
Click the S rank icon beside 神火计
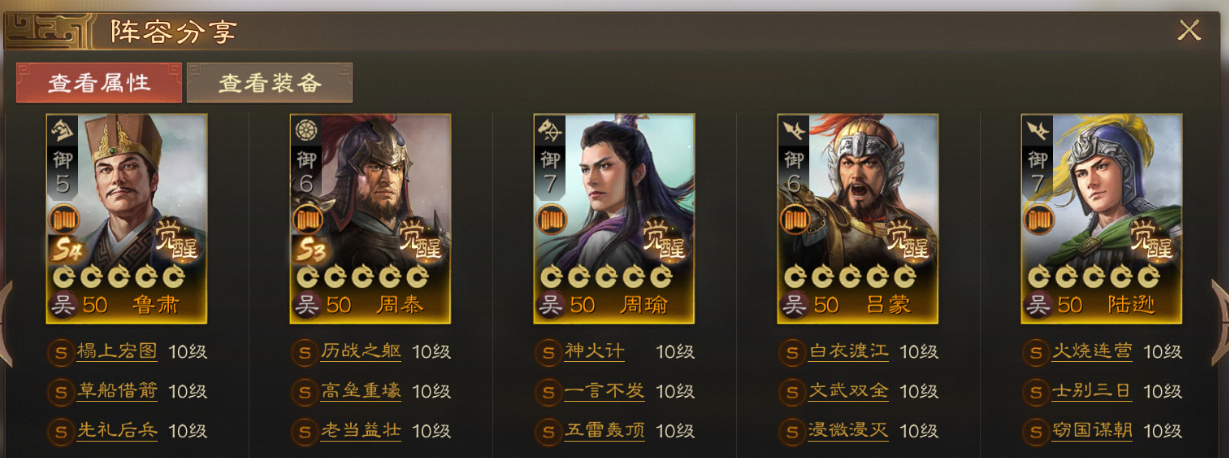coord(547,352)
